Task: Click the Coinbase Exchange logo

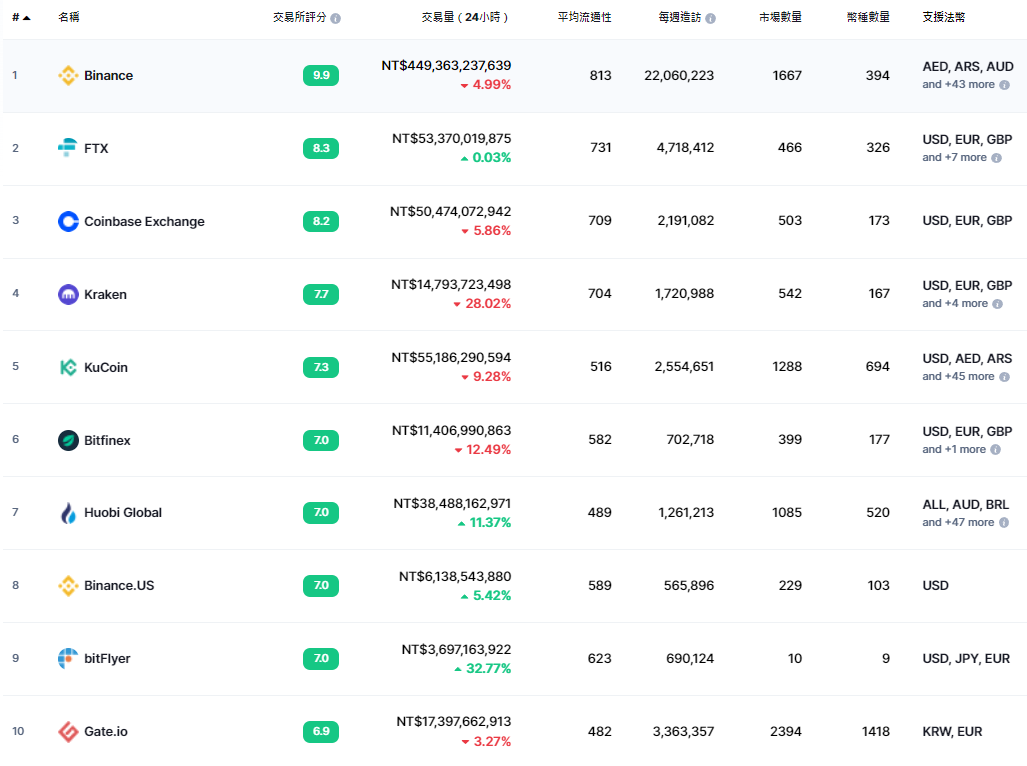Action: [x=68, y=221]
